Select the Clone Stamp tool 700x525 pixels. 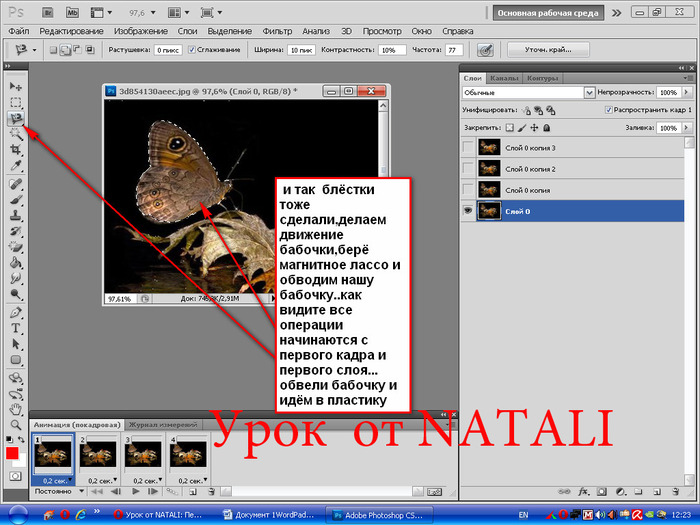click(16, 215)
